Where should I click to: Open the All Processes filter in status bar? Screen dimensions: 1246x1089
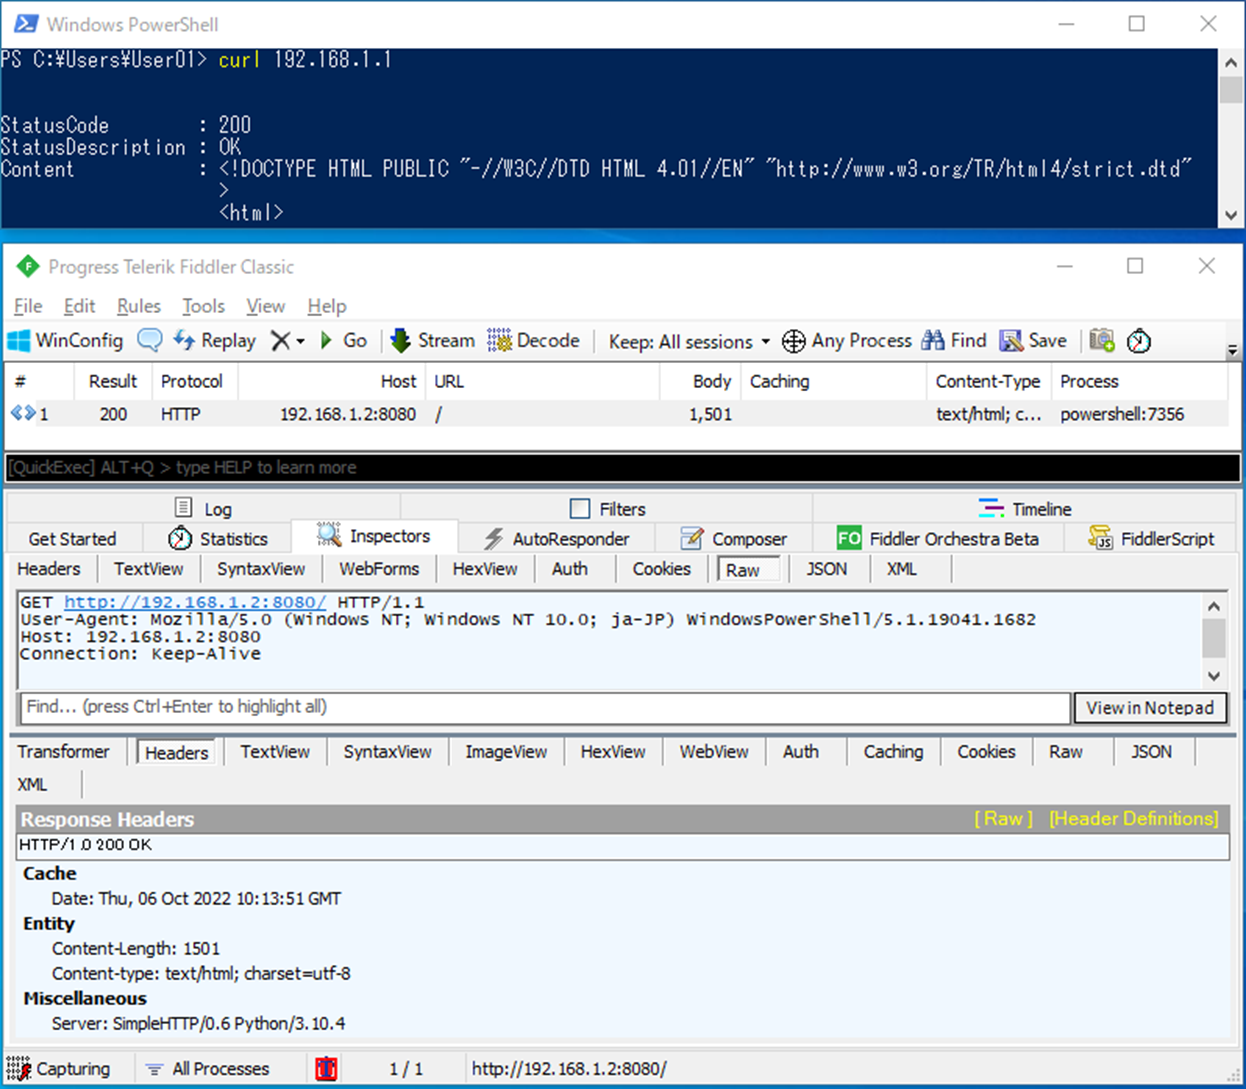[208, 1069]
